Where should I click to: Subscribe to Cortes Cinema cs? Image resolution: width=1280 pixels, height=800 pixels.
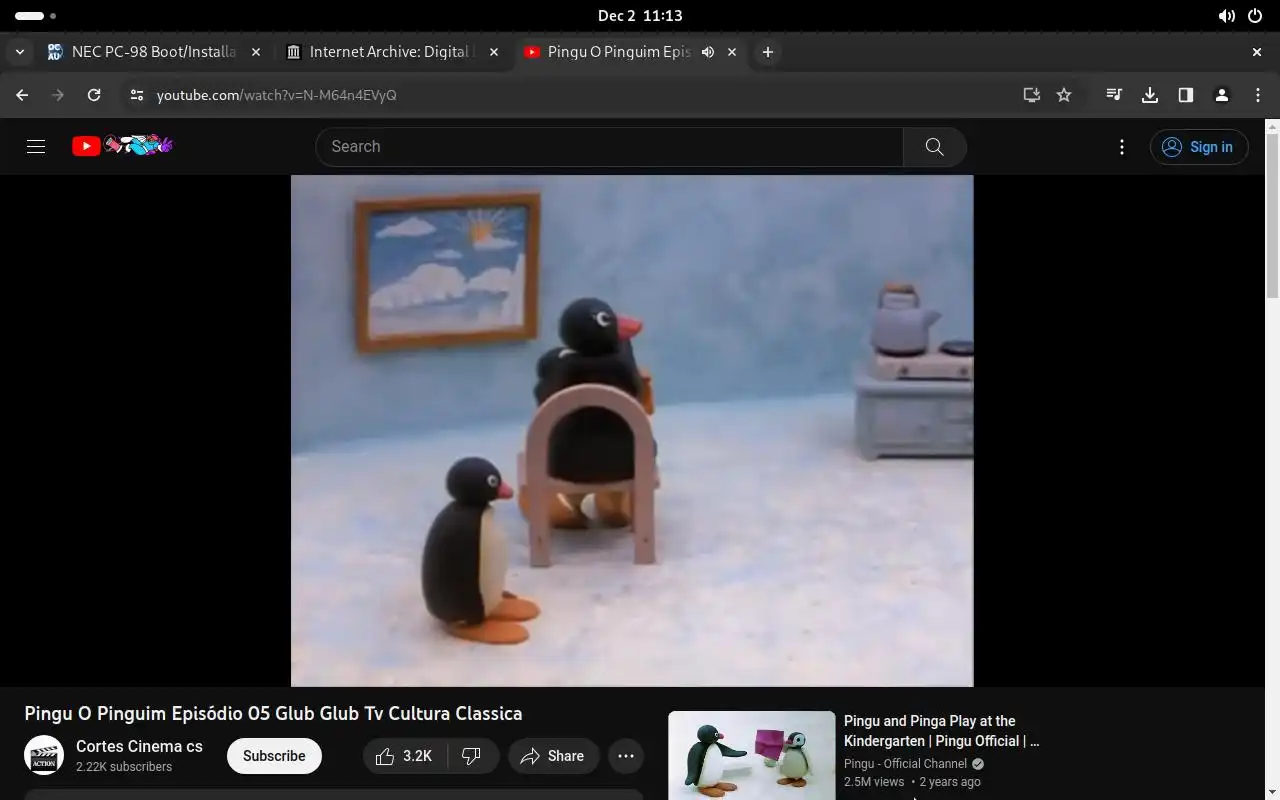pyautogui.click(x=274, y=756)
